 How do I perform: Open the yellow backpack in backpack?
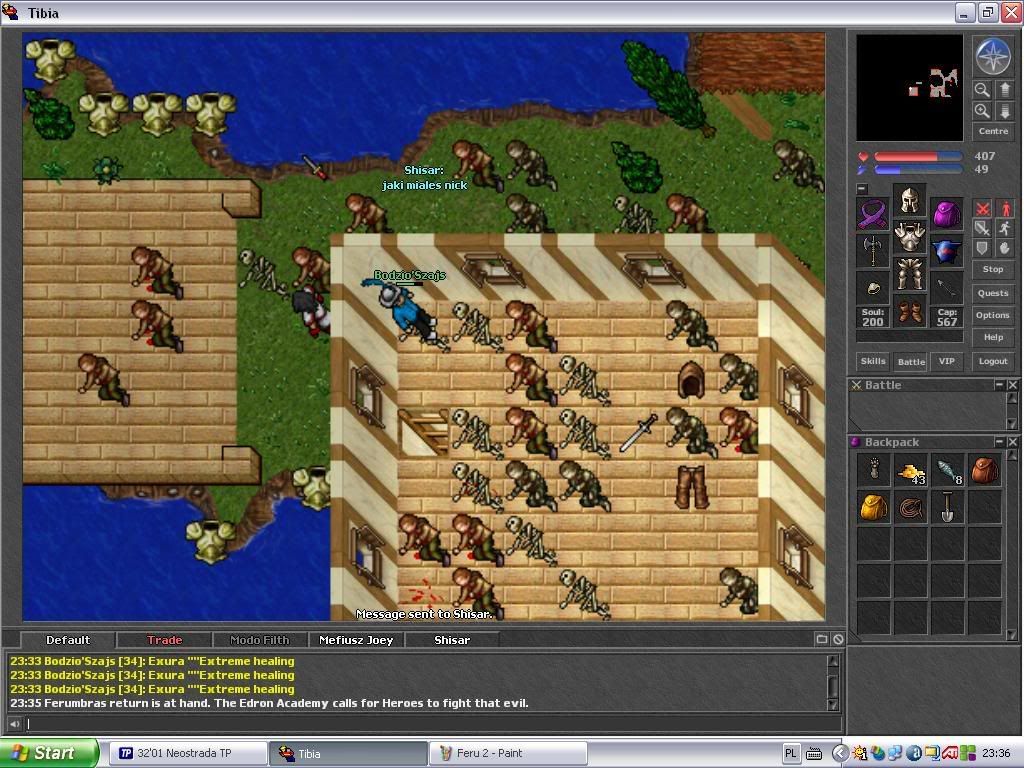(874, 507)
